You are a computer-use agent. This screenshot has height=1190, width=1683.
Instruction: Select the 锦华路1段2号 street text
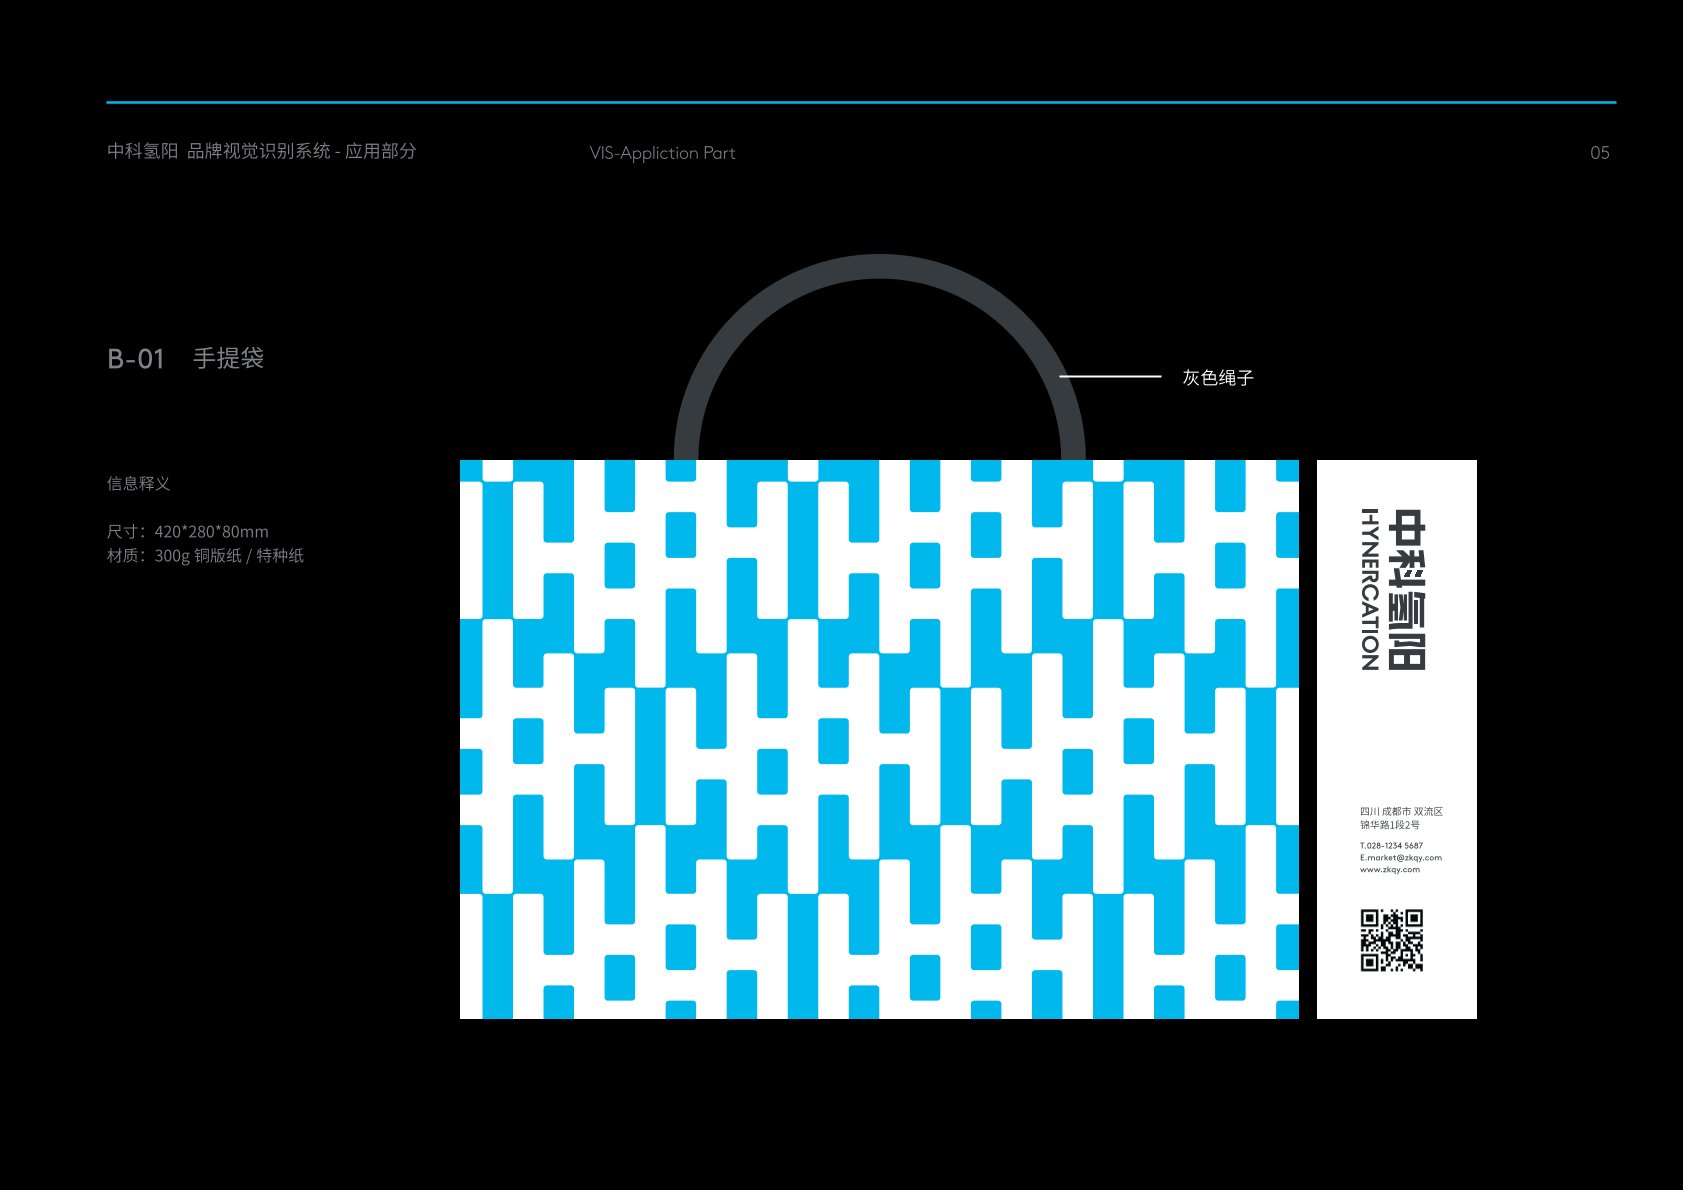coord(1389,825)
